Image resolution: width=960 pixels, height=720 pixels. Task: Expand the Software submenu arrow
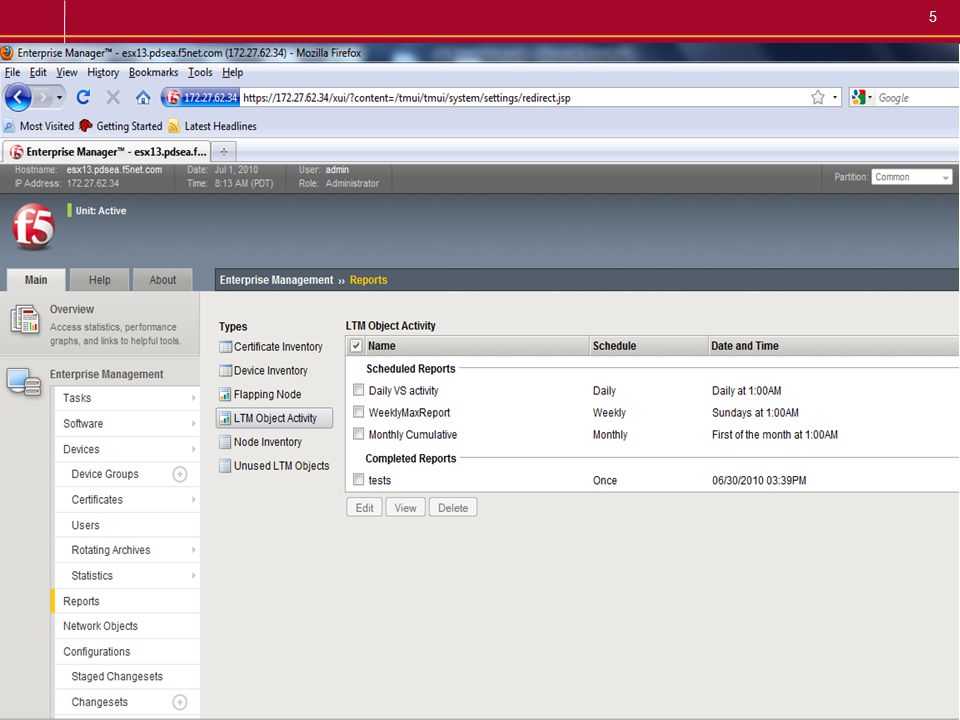[193, 424]
